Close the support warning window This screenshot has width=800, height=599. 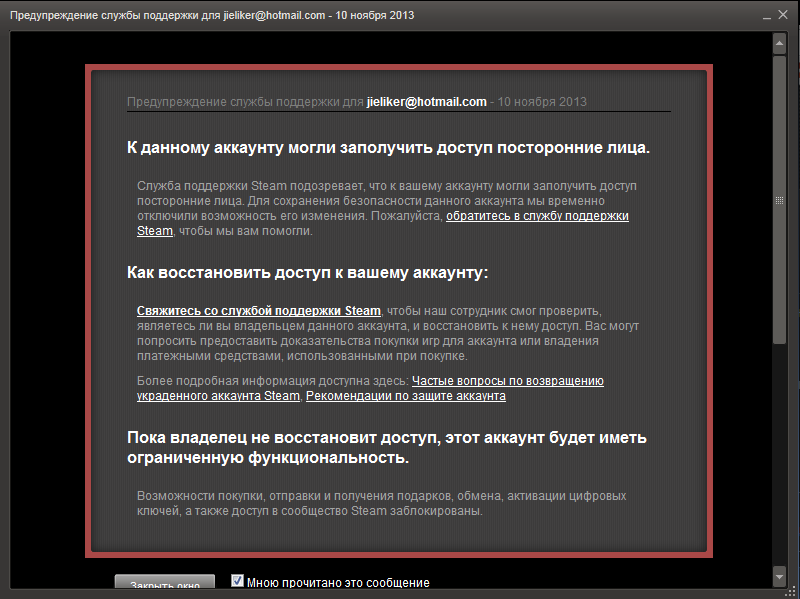(783, 15)
